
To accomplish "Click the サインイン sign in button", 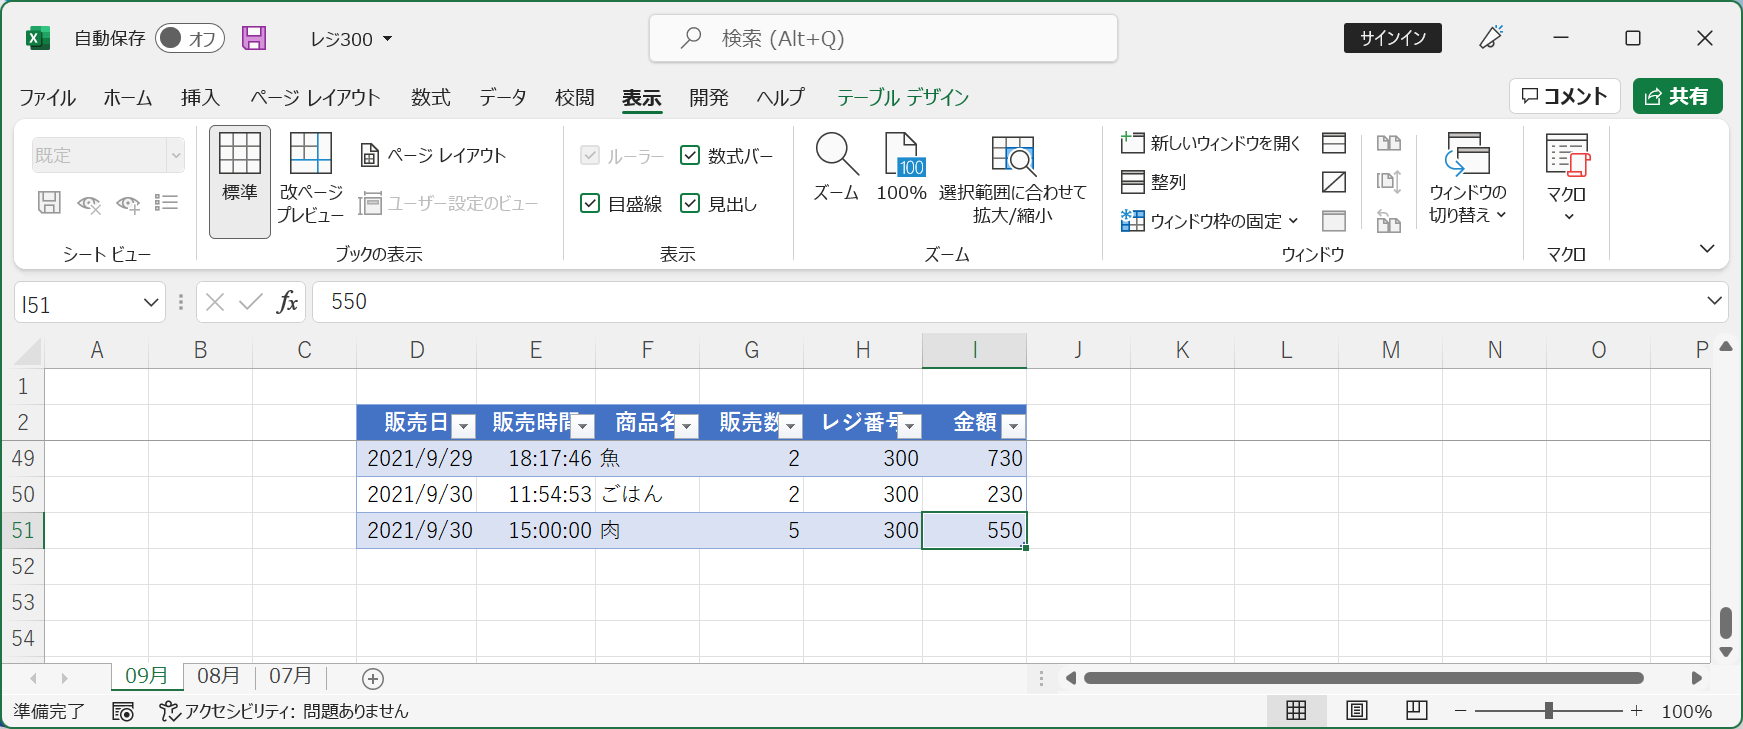I will [1393, 38].
